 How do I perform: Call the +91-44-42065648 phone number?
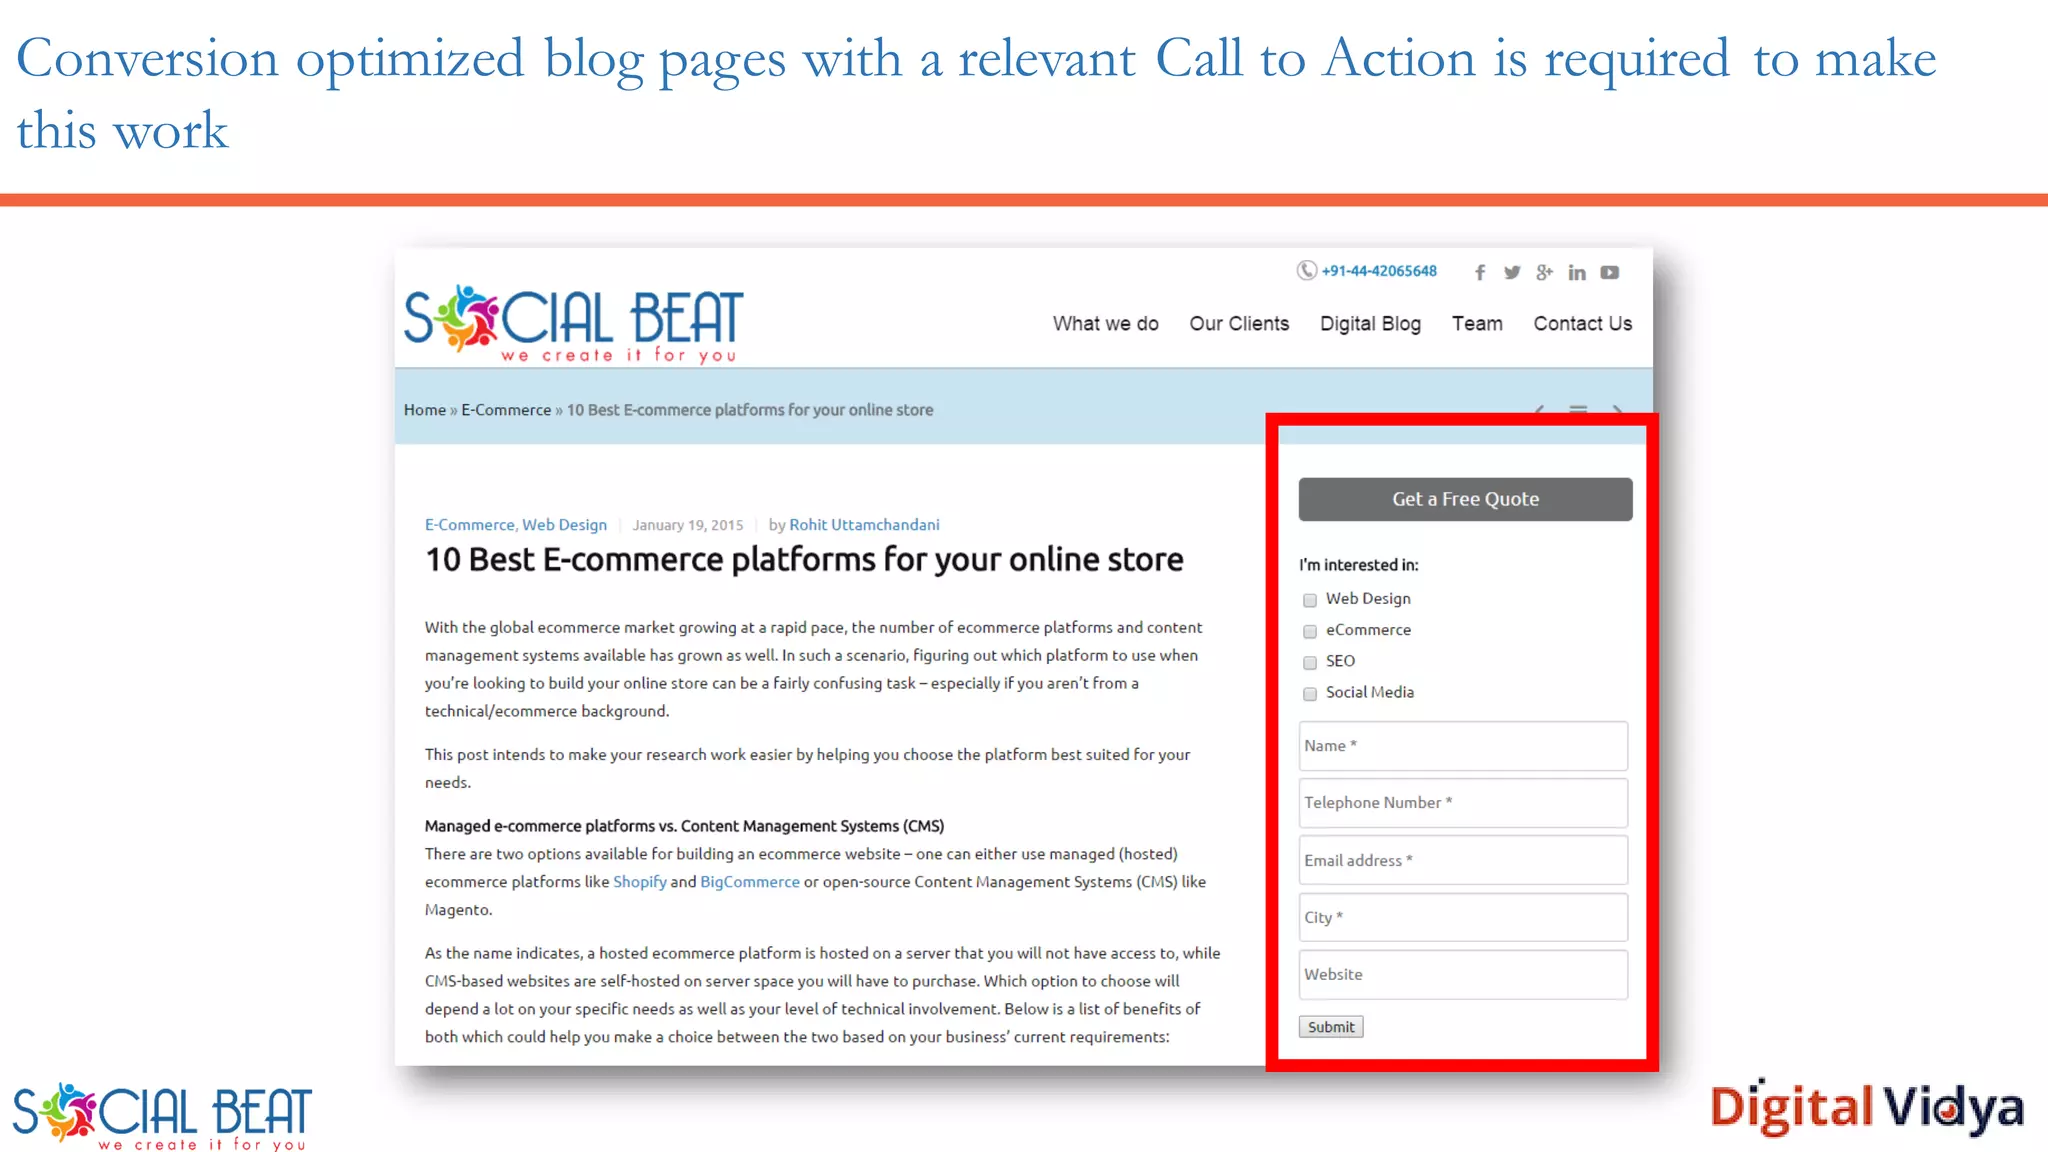pyautogui.click(x=1379, y=271)
